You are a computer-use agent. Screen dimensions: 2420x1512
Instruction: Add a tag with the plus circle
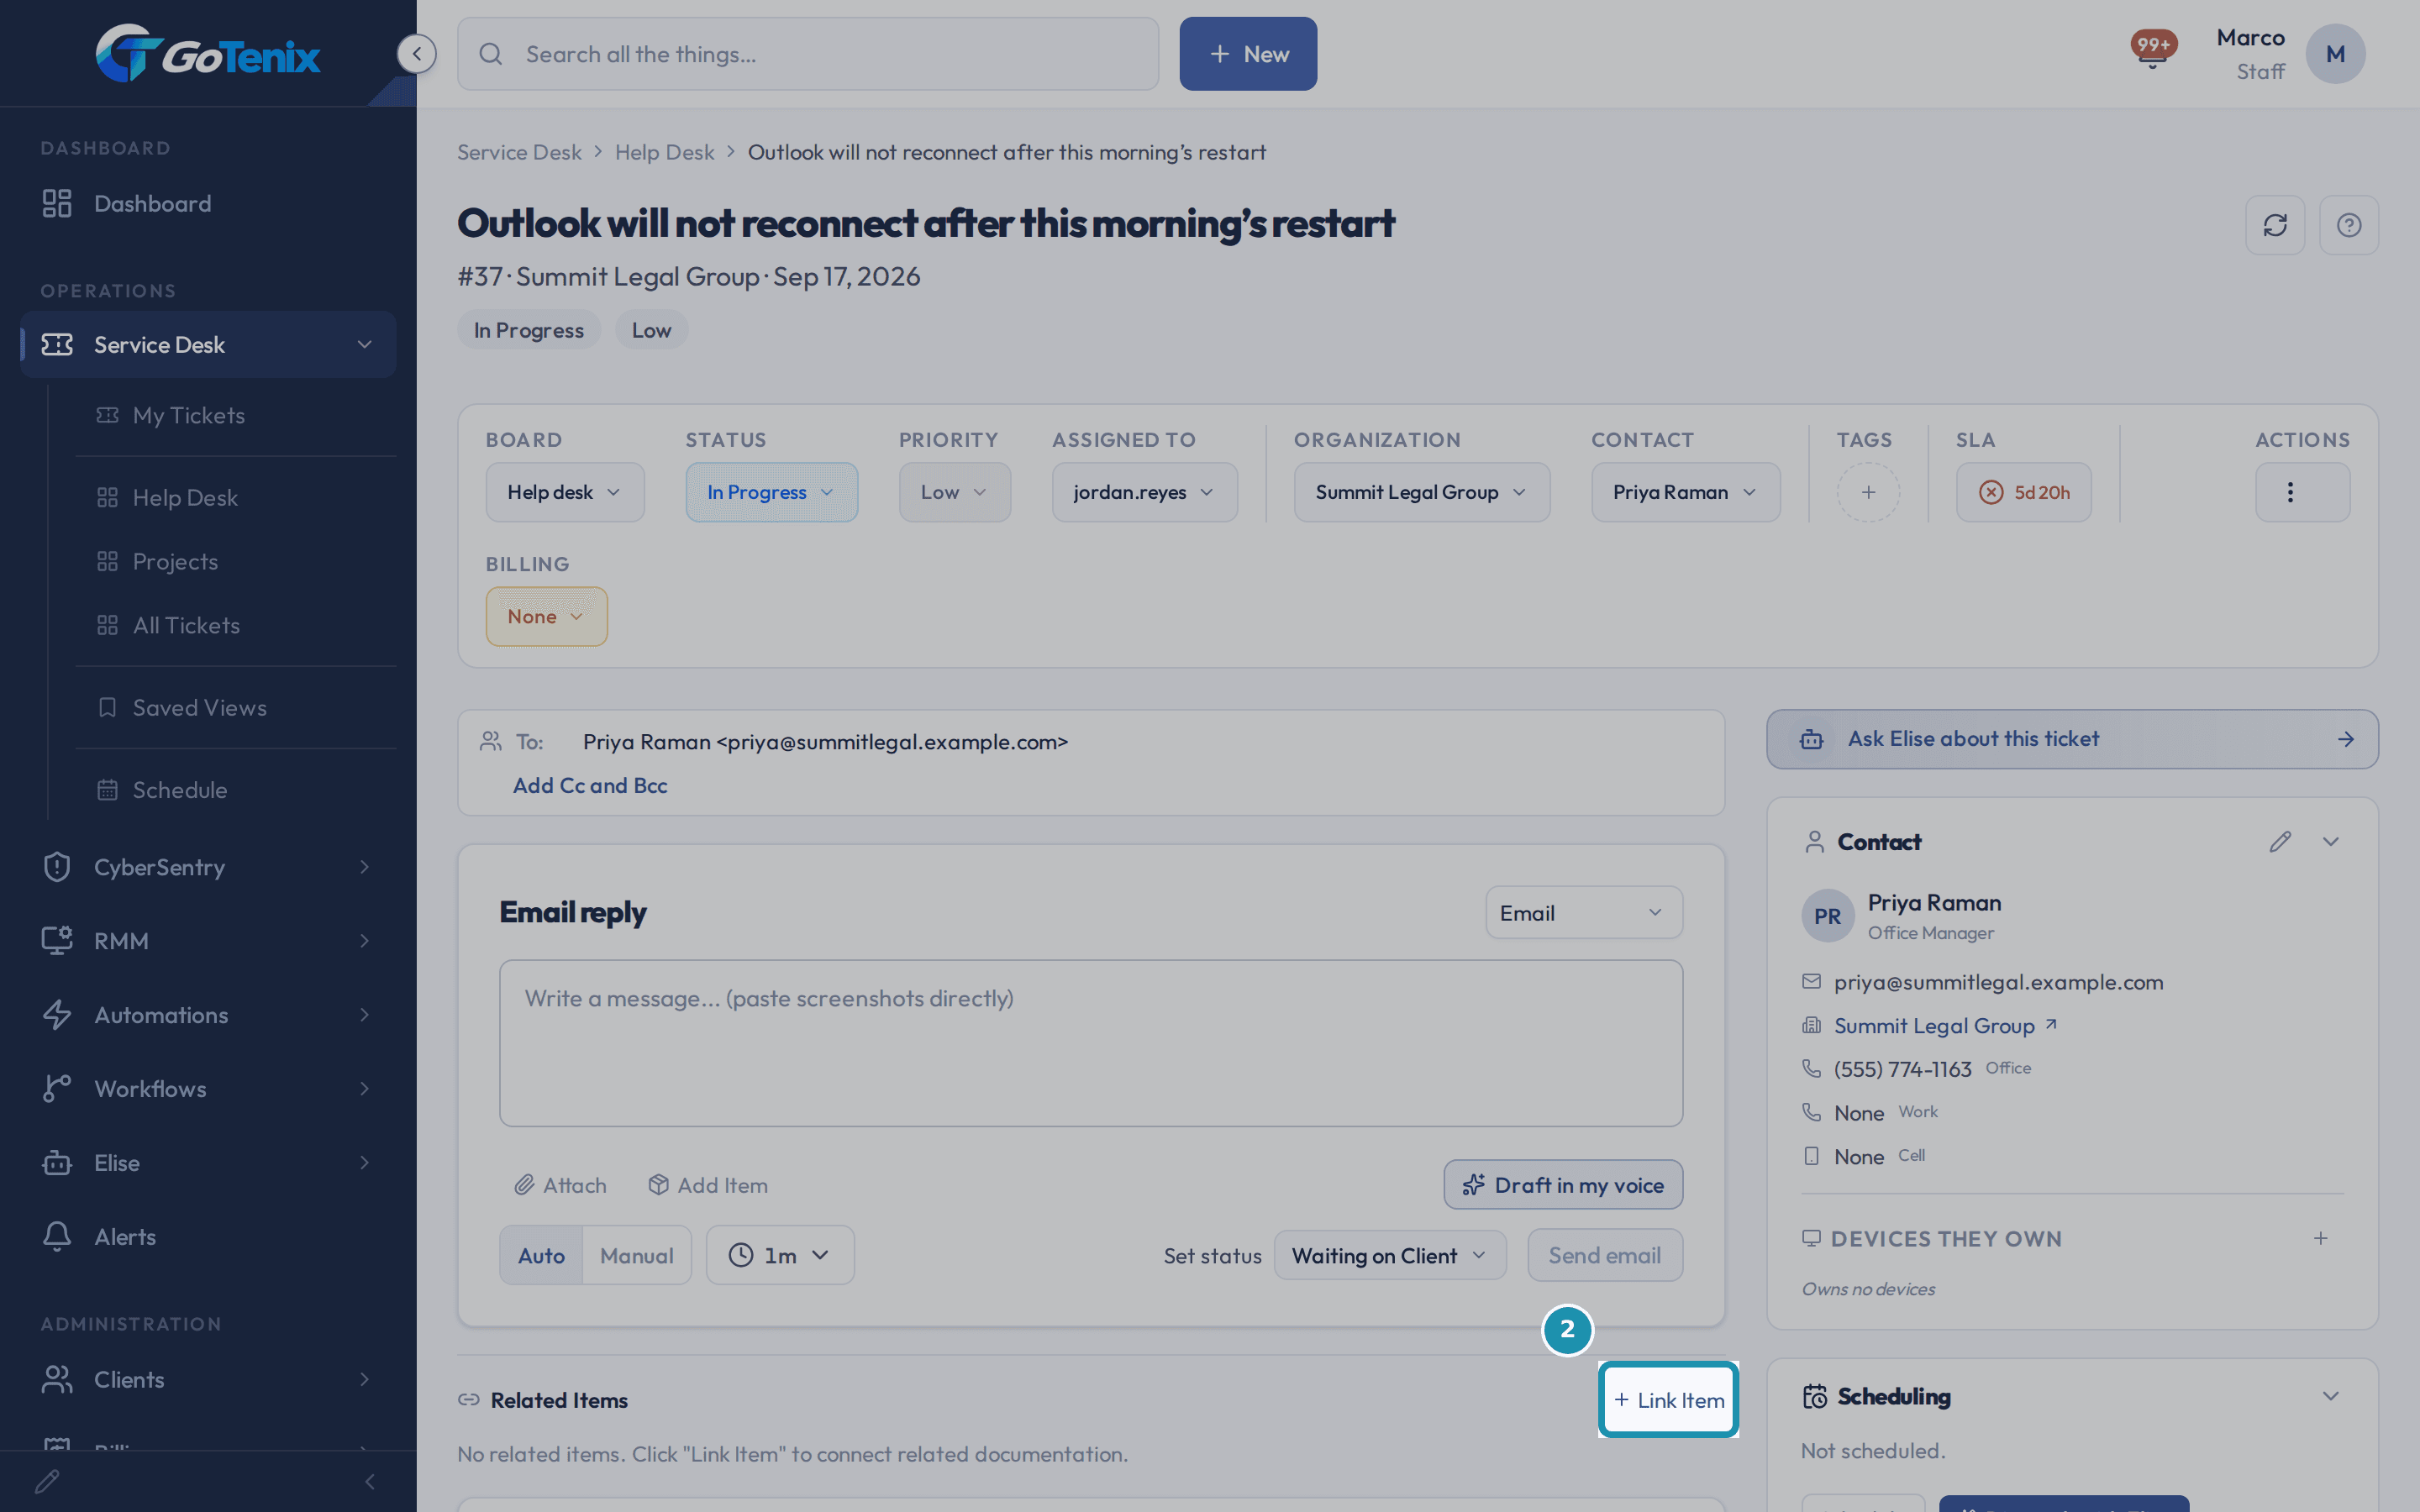(1868, 492)
